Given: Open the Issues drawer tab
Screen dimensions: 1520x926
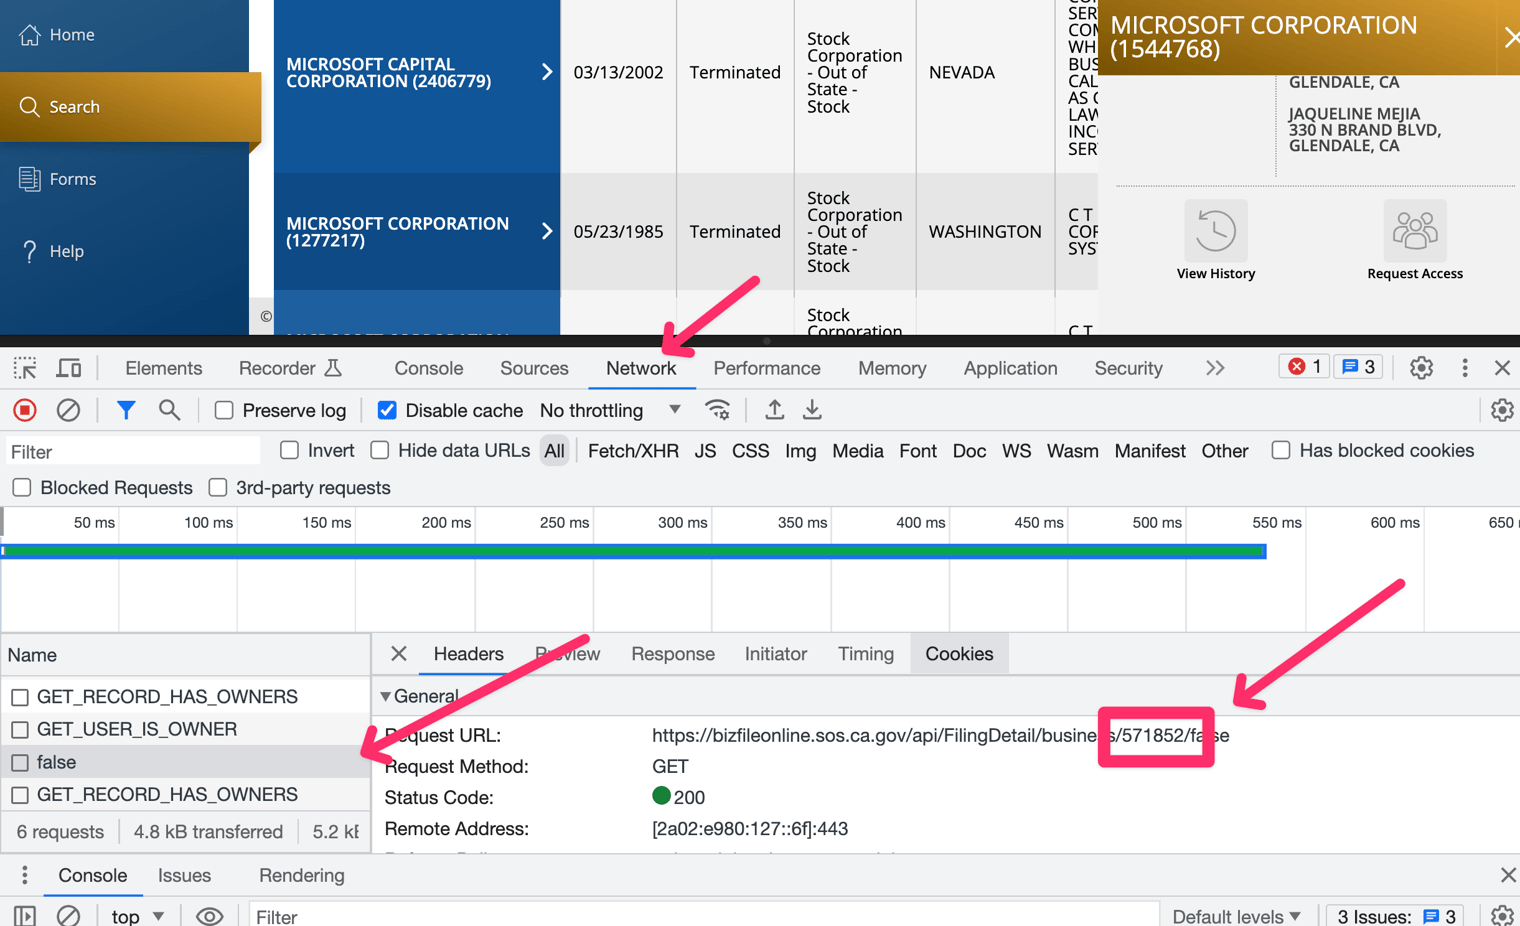Looking at the screenshot, I should 185,875.
